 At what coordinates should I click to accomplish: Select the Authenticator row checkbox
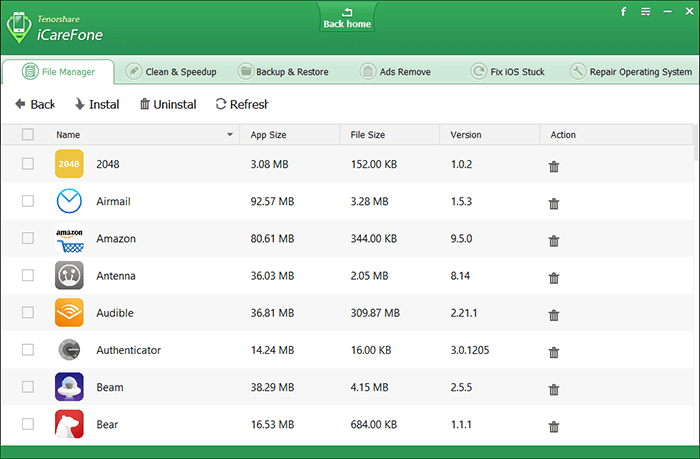coord(28,350)
